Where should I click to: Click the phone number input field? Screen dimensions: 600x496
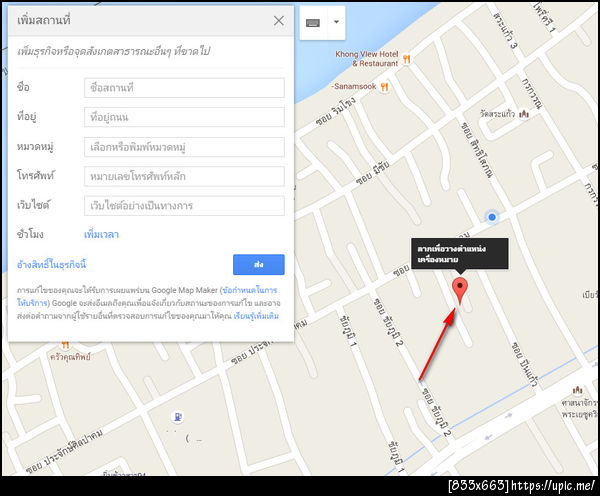pyautogui.click(x=184, y=176)
